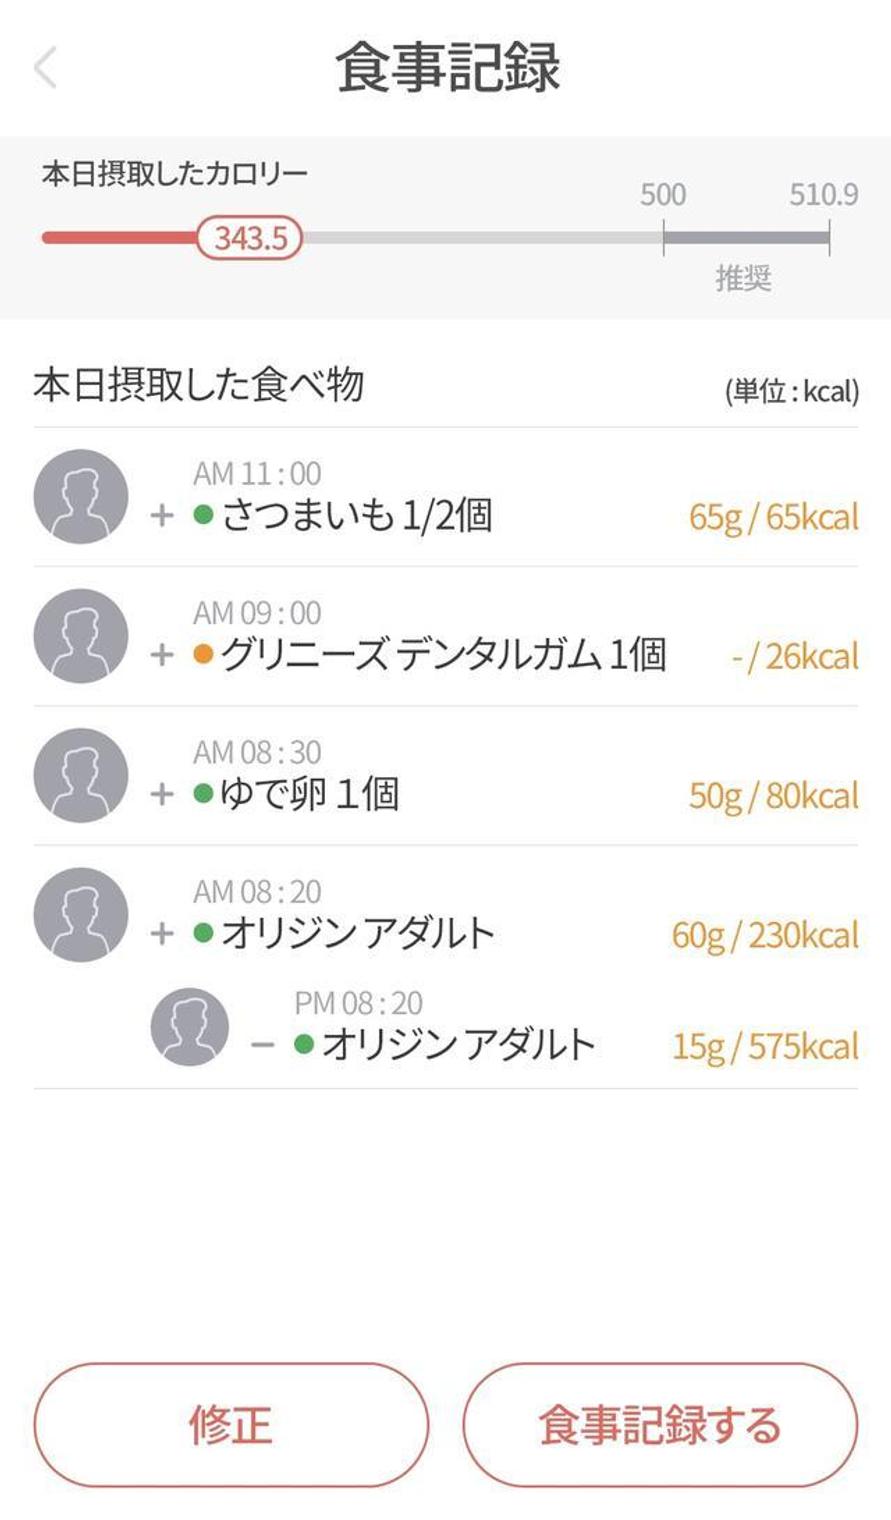This screenshot has width=891, height=1520.
Task: Select the 60g / 230kcal value
Action: [765, 935]
